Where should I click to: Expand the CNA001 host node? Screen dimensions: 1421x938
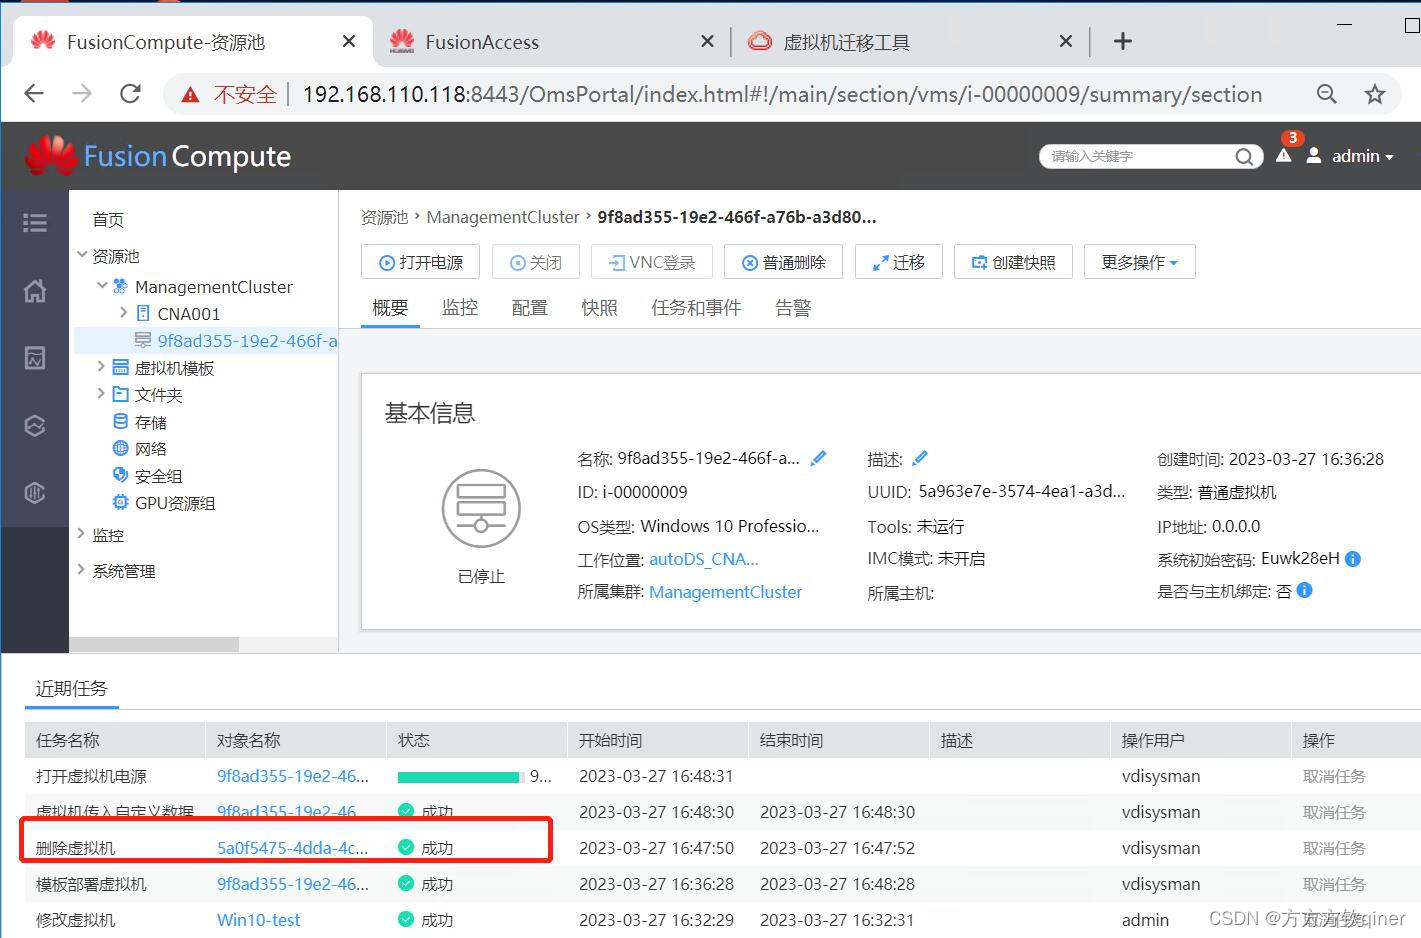tap(123, 313)
